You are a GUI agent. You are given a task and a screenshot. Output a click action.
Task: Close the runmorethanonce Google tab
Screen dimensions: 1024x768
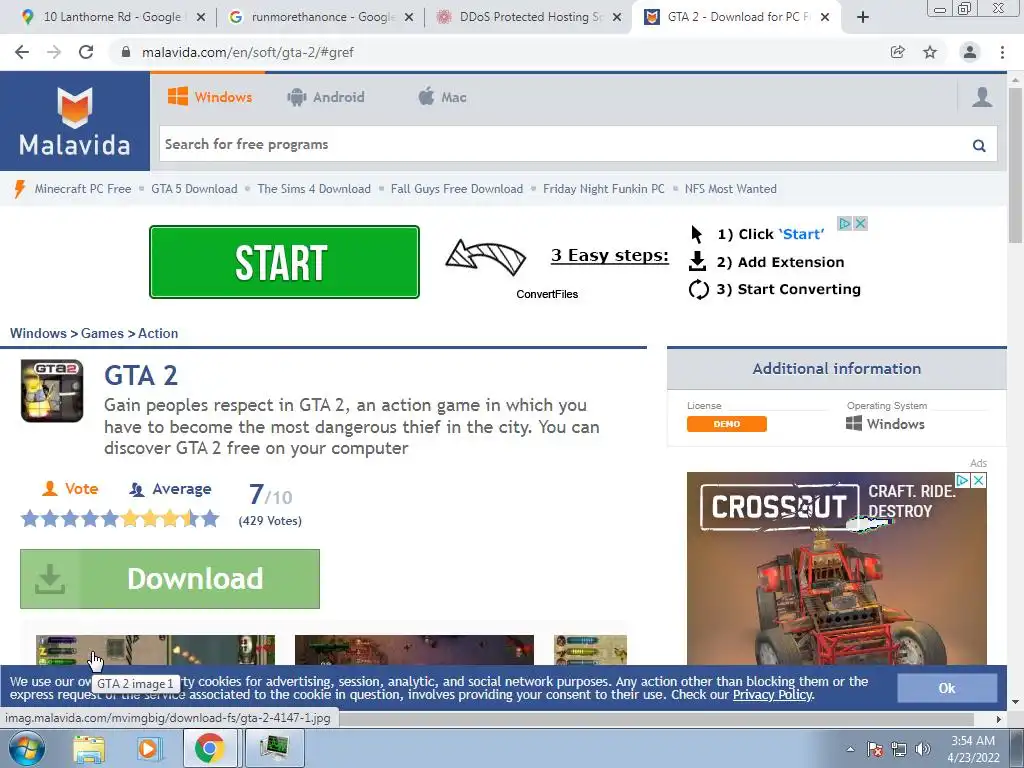click(x=409, y=18)
